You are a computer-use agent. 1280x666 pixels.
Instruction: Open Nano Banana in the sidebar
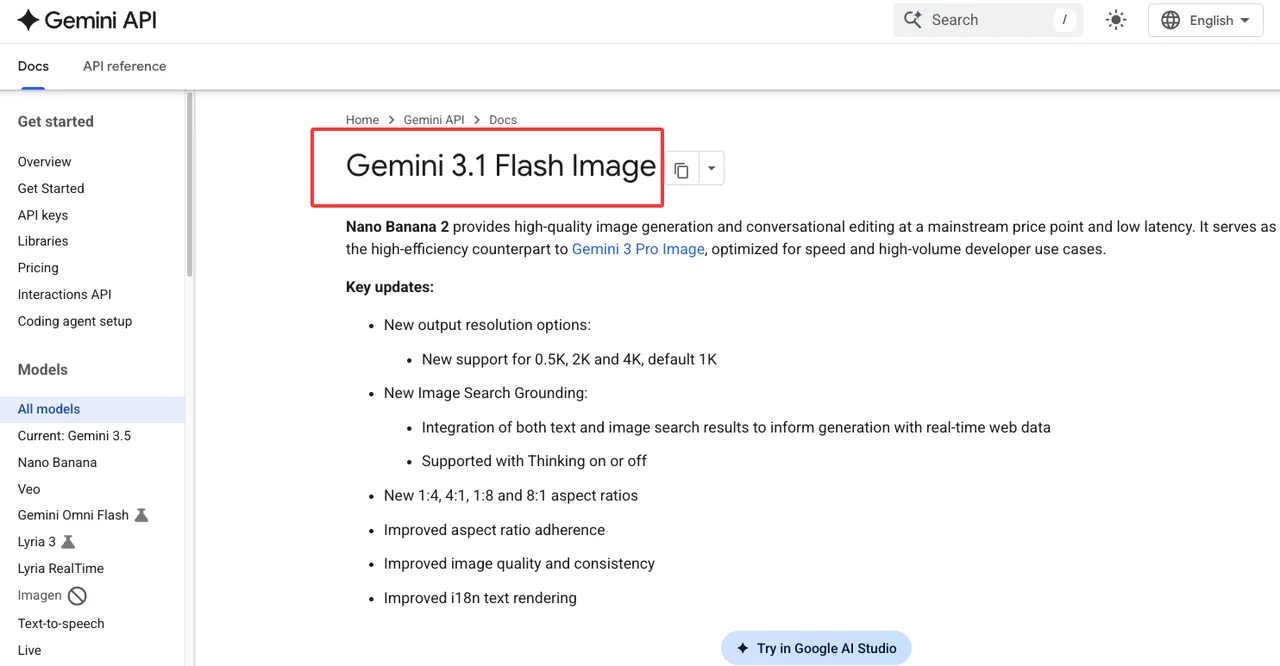(x=57, y=463)
